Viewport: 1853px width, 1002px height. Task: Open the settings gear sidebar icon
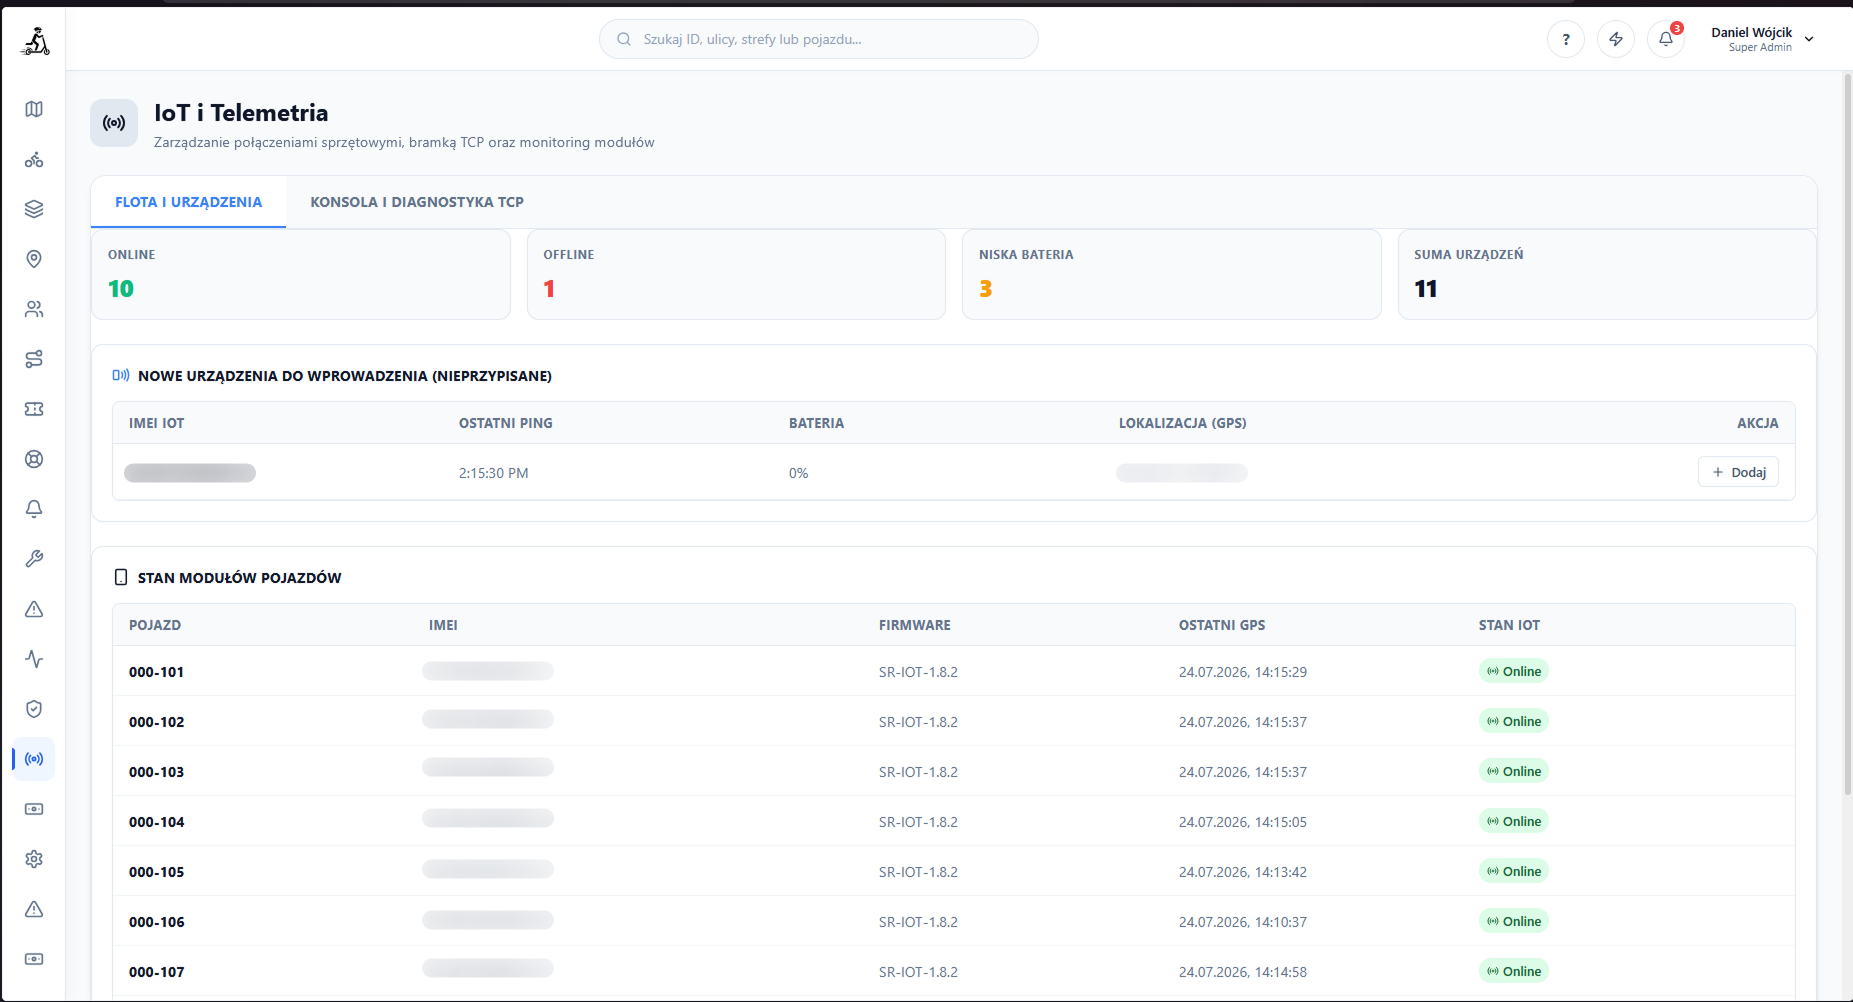(x=34, y=859)
